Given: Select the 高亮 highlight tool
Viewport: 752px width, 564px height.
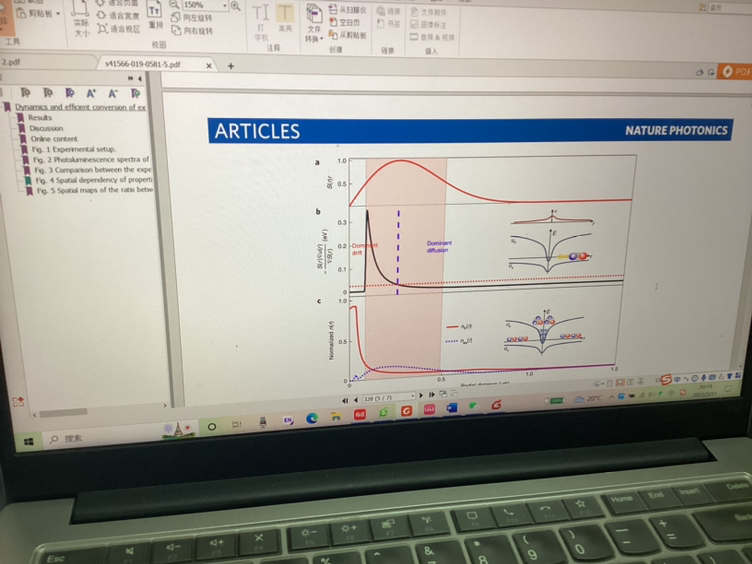Looking at the screenshot, I should point(285,18).
